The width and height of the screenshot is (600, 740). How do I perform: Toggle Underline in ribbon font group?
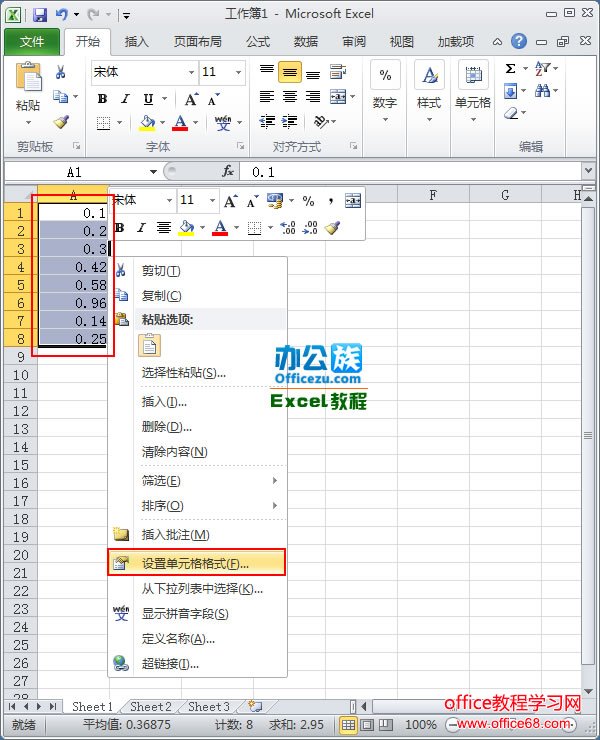click(148, 99)
